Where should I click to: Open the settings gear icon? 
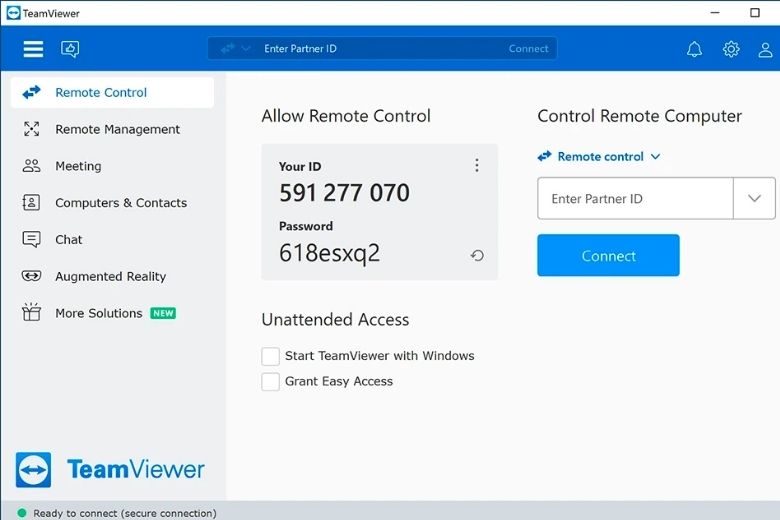pos(731,49)
